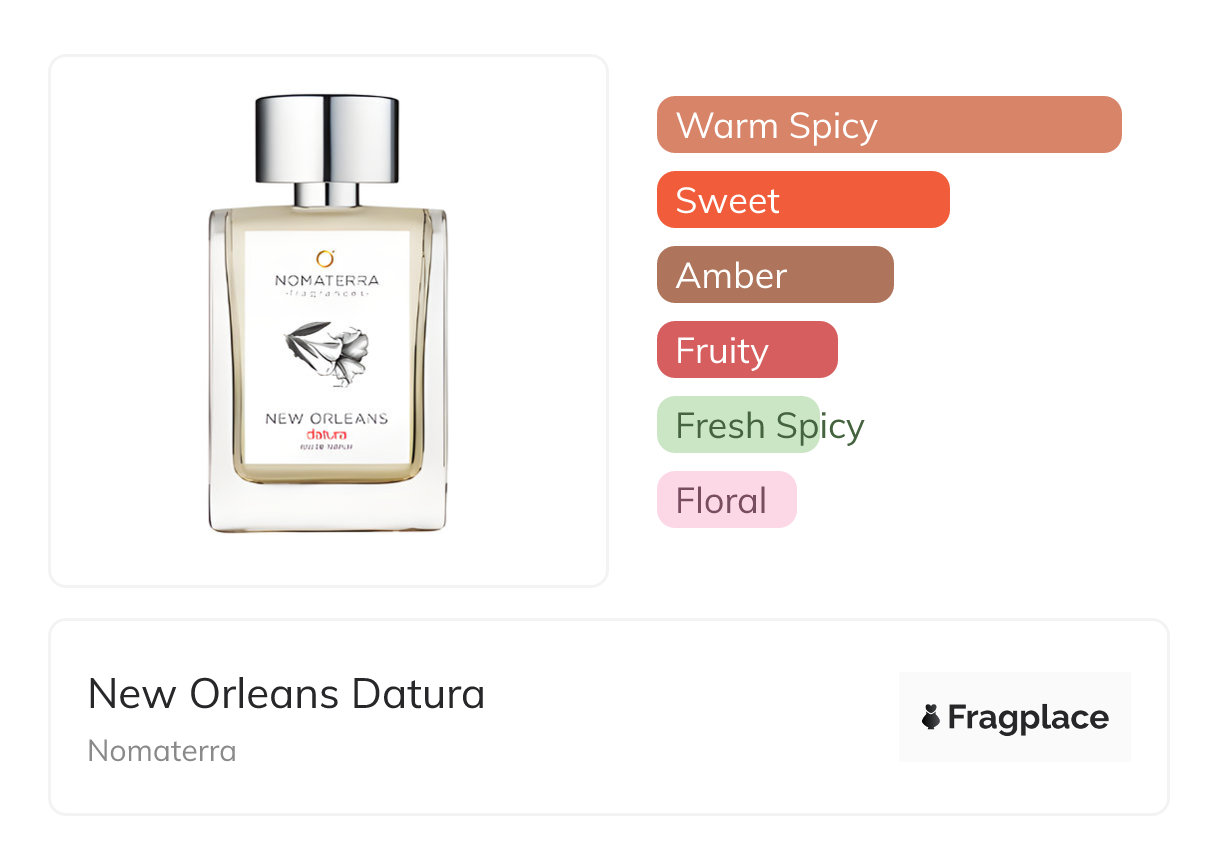Select the Warm Spicy accord bar
Screen dimensions: 1218x864
pyautogui.click(x=889, y=125)
